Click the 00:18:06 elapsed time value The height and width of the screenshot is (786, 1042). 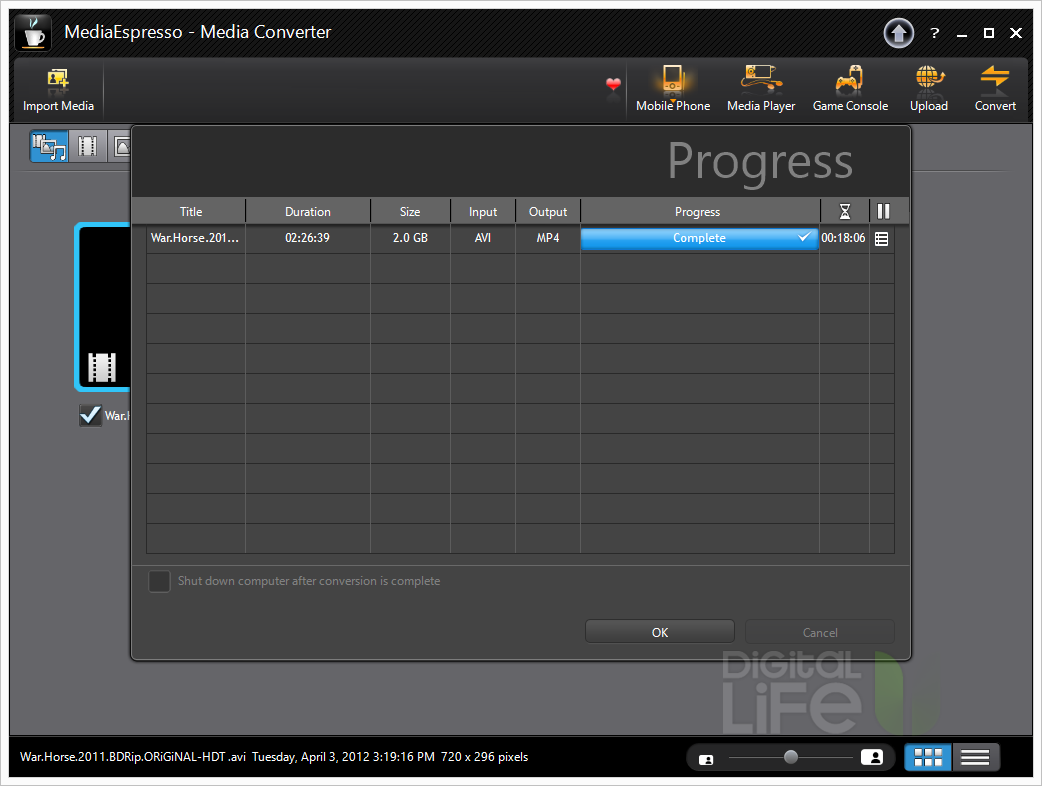[x=843, y=238]
